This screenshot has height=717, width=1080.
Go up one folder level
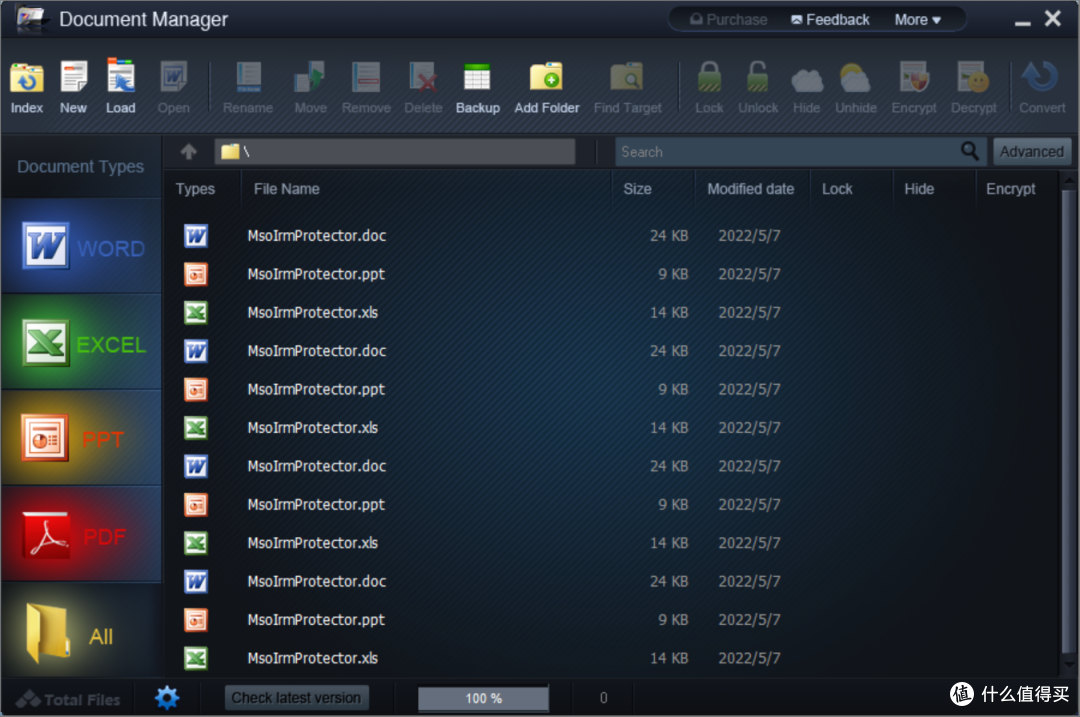pos(189,152)
